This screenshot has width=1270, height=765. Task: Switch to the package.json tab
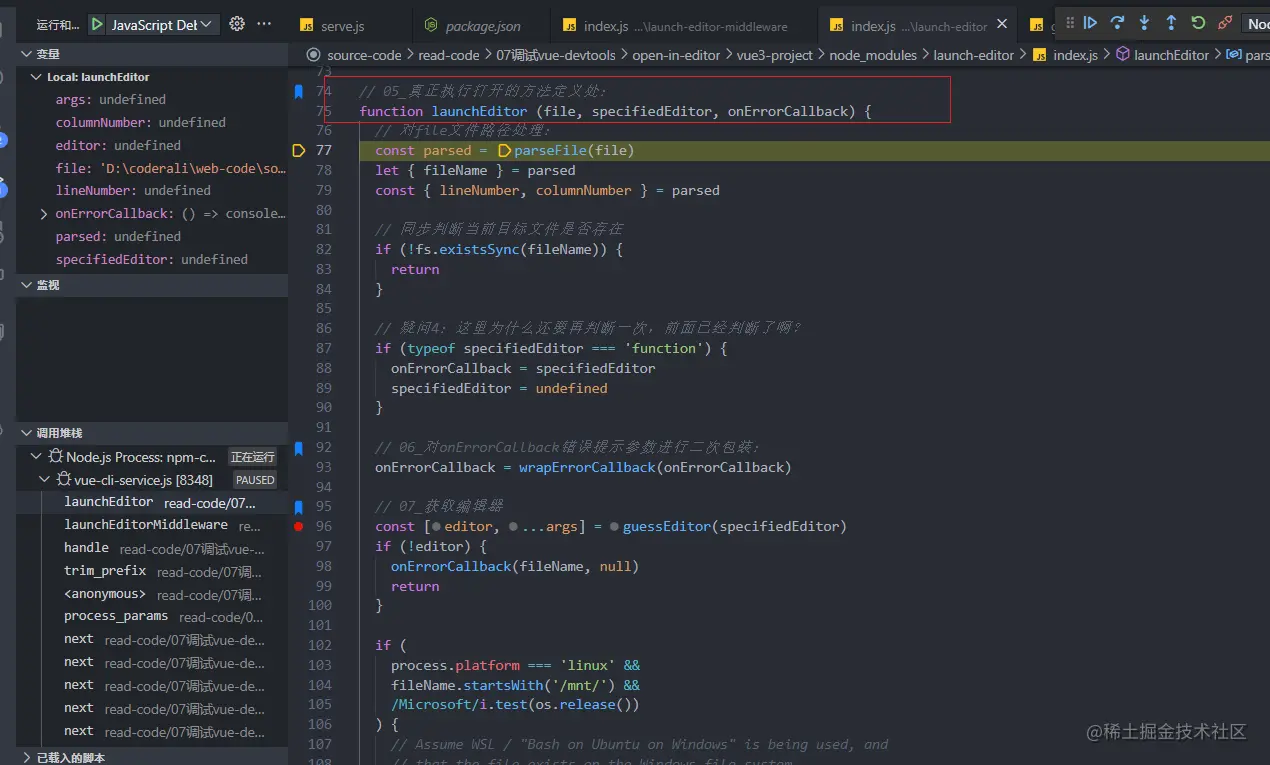point(483,26)
